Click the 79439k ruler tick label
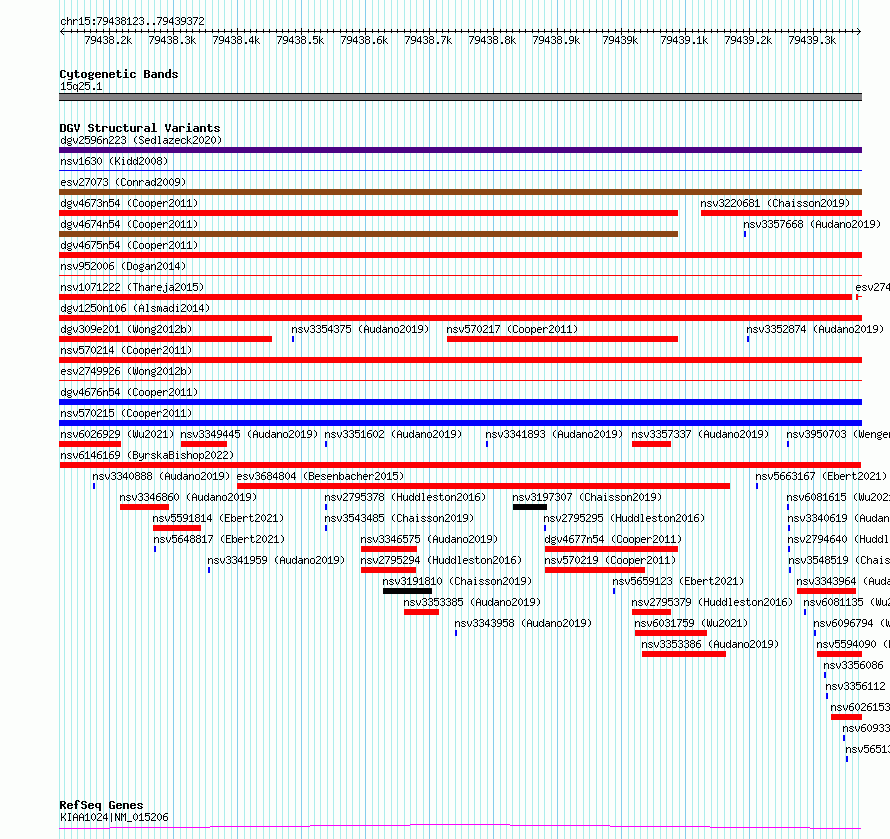 point(620,40)
